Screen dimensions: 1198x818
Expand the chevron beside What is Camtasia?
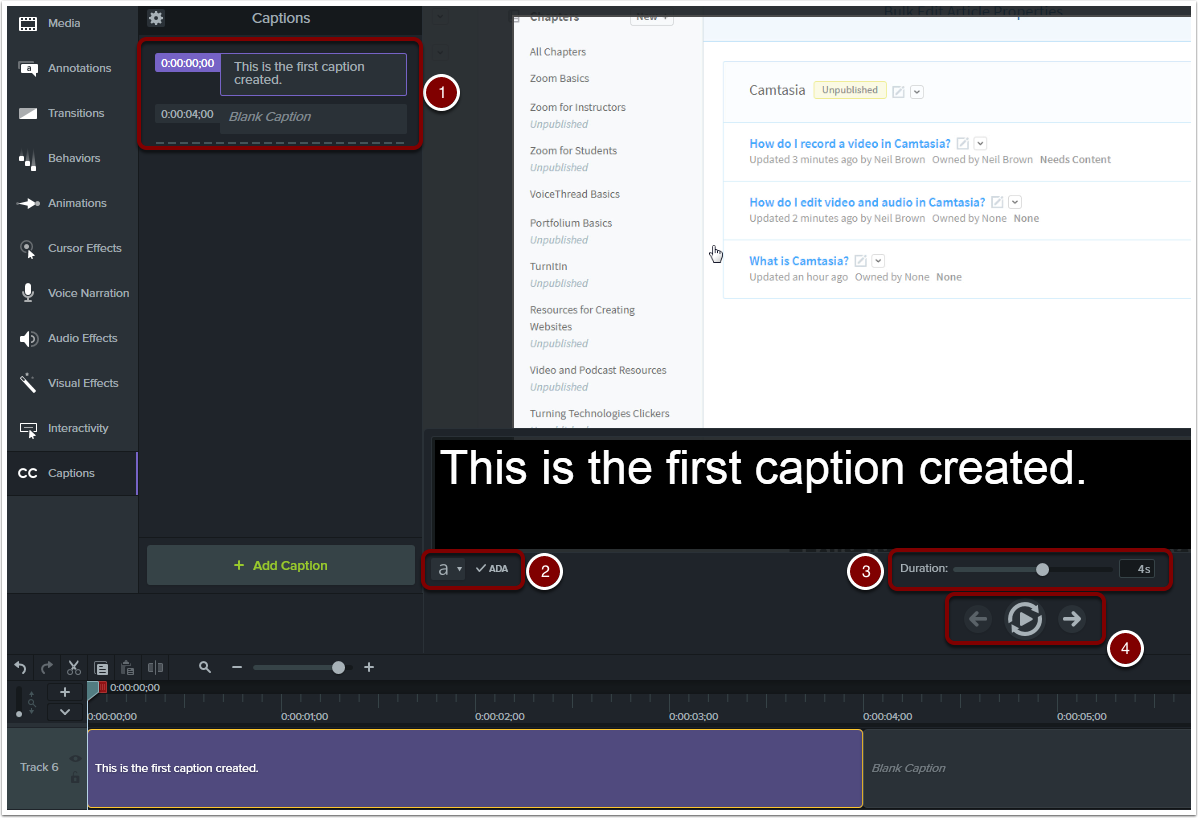click(x=878, y=260)
